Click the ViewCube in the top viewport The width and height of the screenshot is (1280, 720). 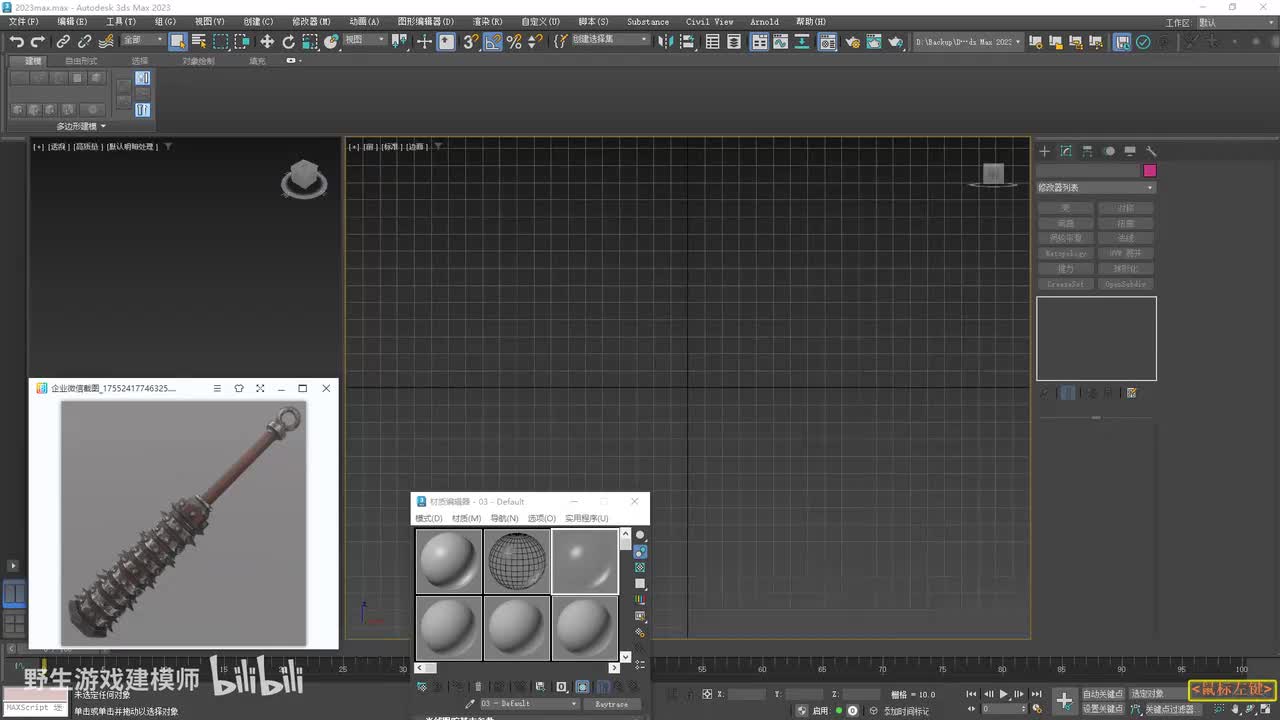coord(993,176)
